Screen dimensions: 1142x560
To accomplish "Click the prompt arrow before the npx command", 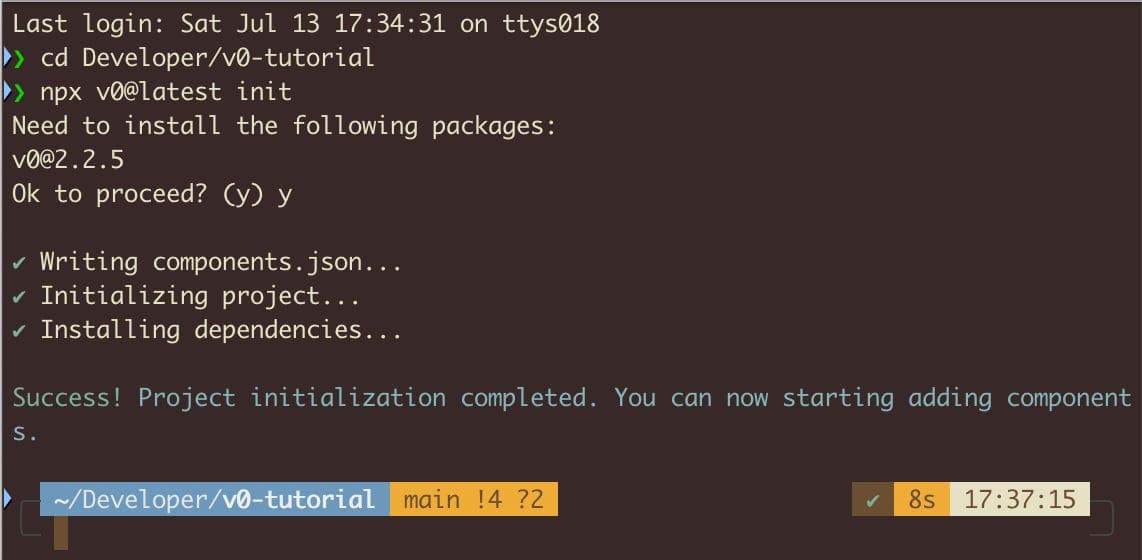I will [x=20, y=92].
